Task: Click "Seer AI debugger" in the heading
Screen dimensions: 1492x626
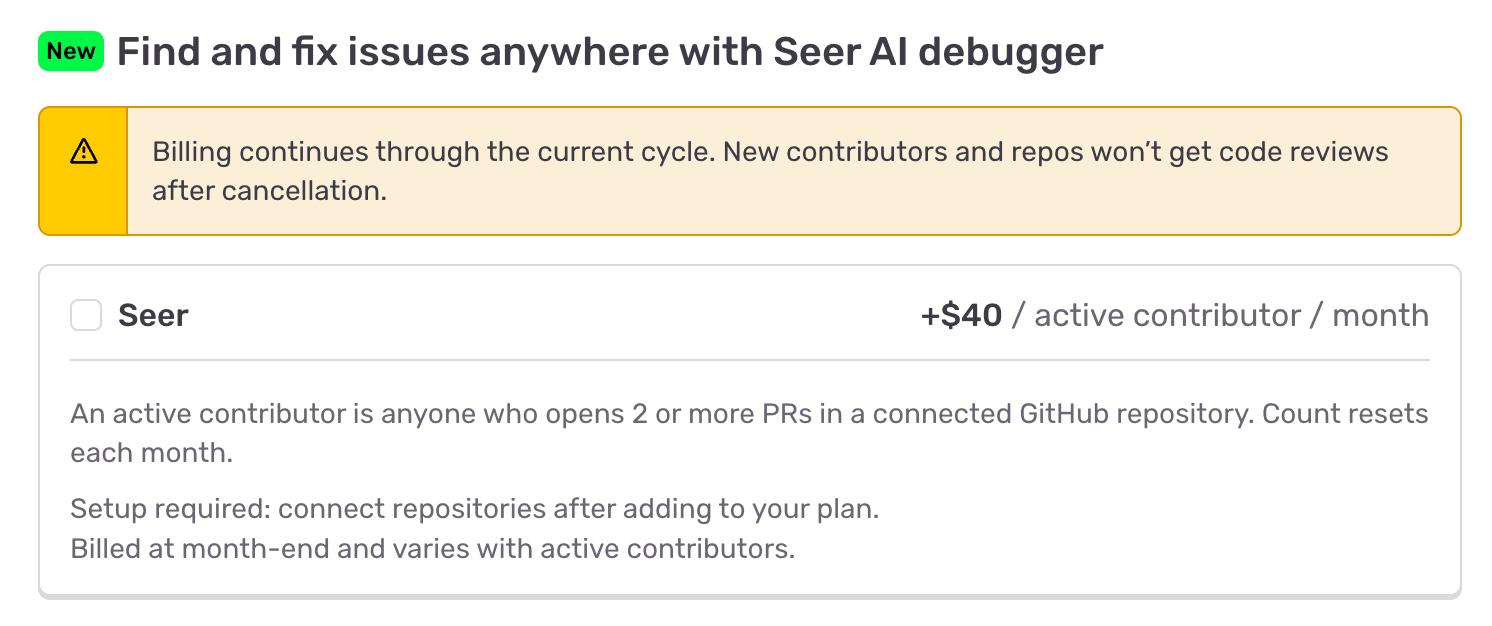Action: (x=938, y=52)
